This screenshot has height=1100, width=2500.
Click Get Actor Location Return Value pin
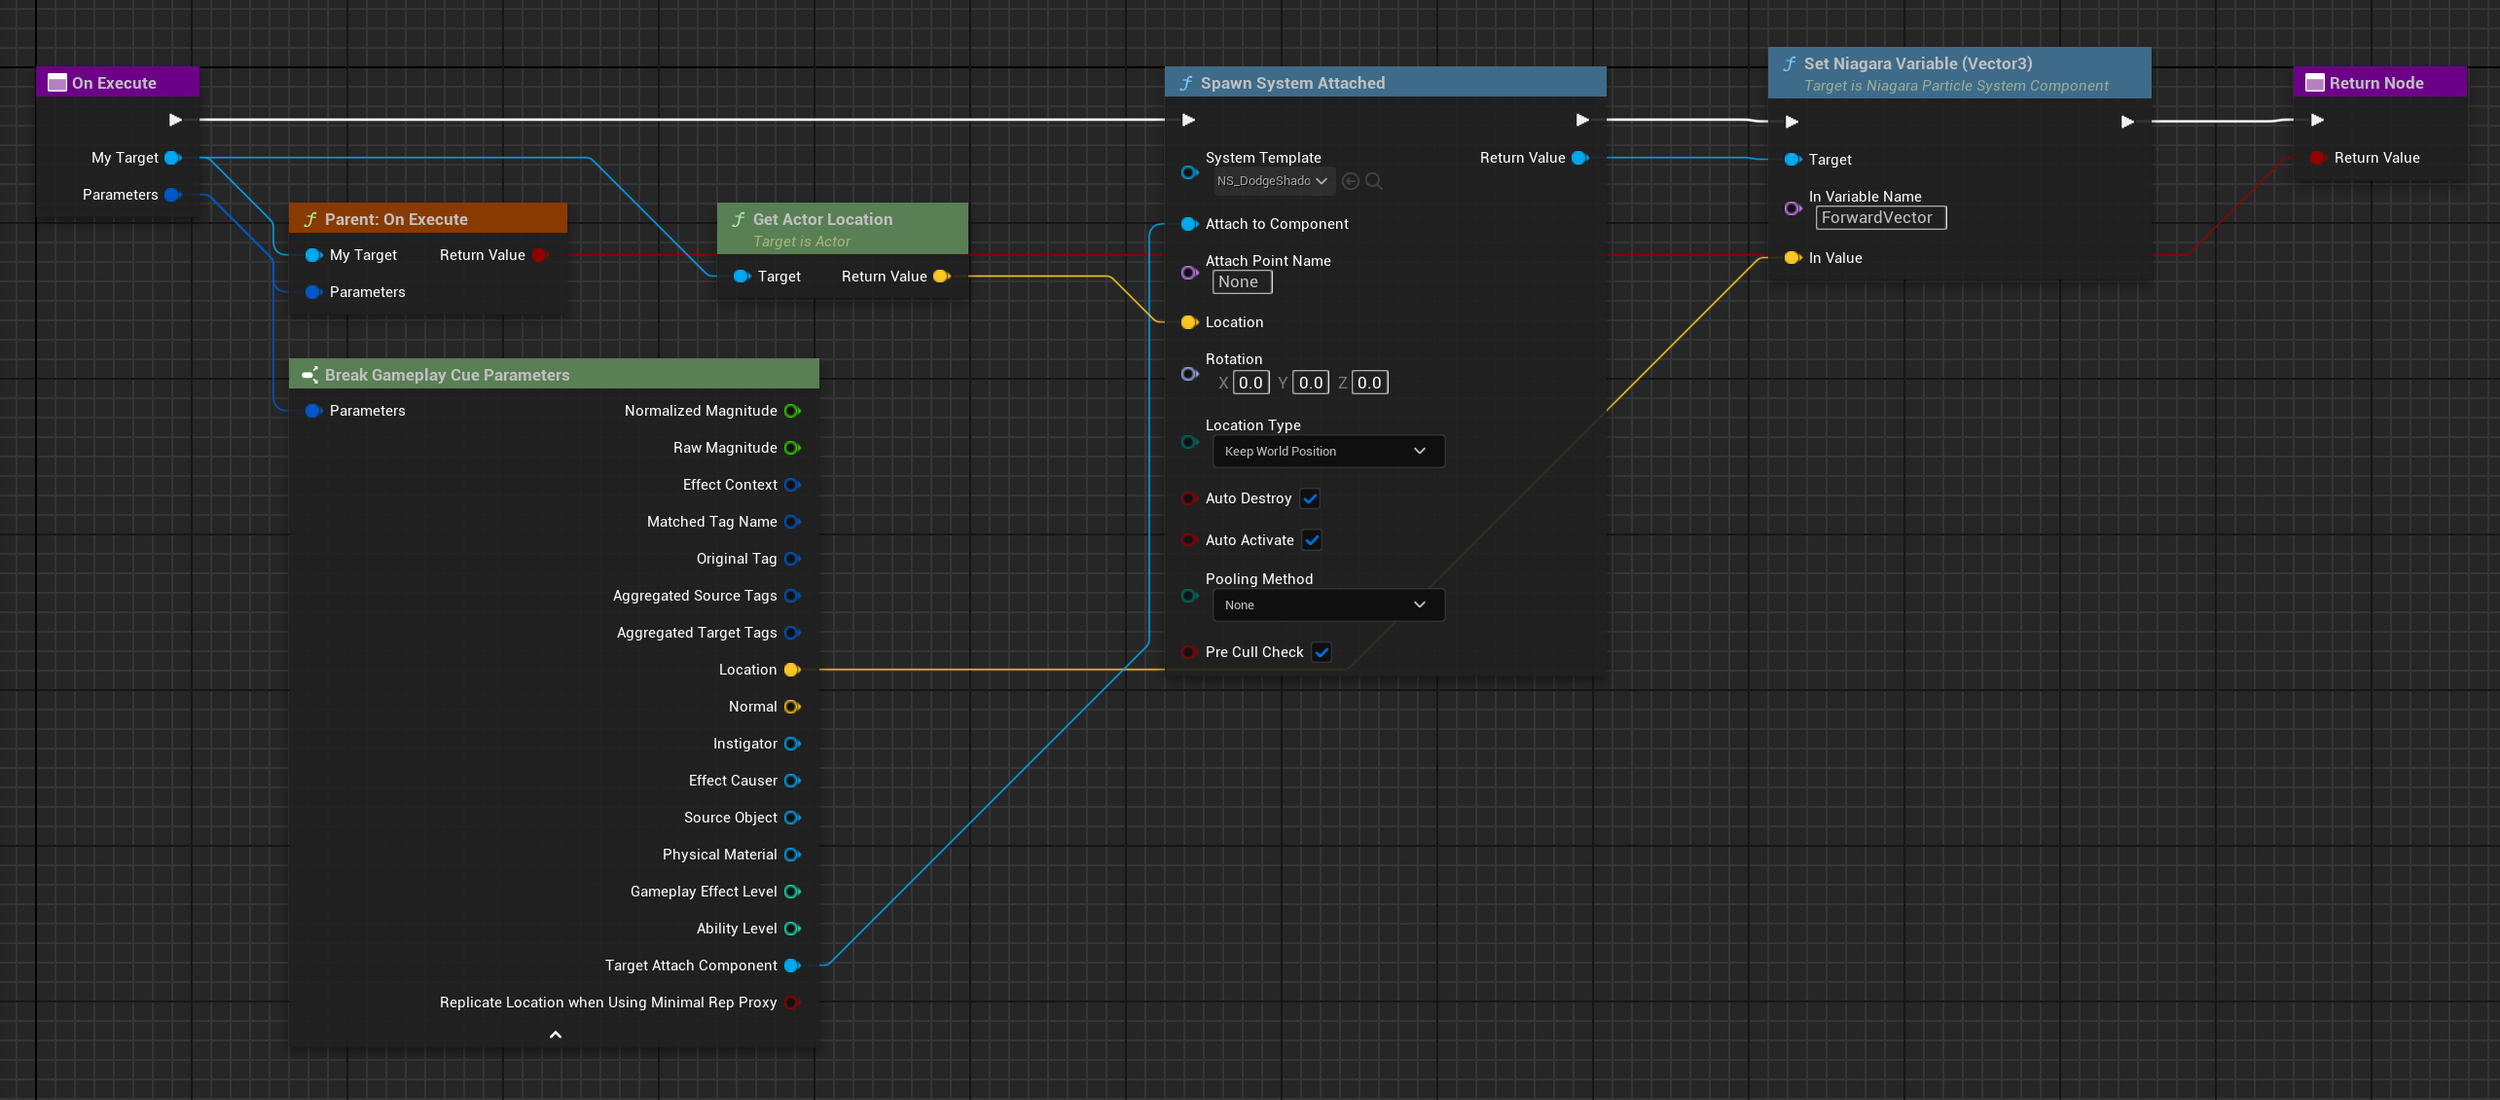[941, 276]
